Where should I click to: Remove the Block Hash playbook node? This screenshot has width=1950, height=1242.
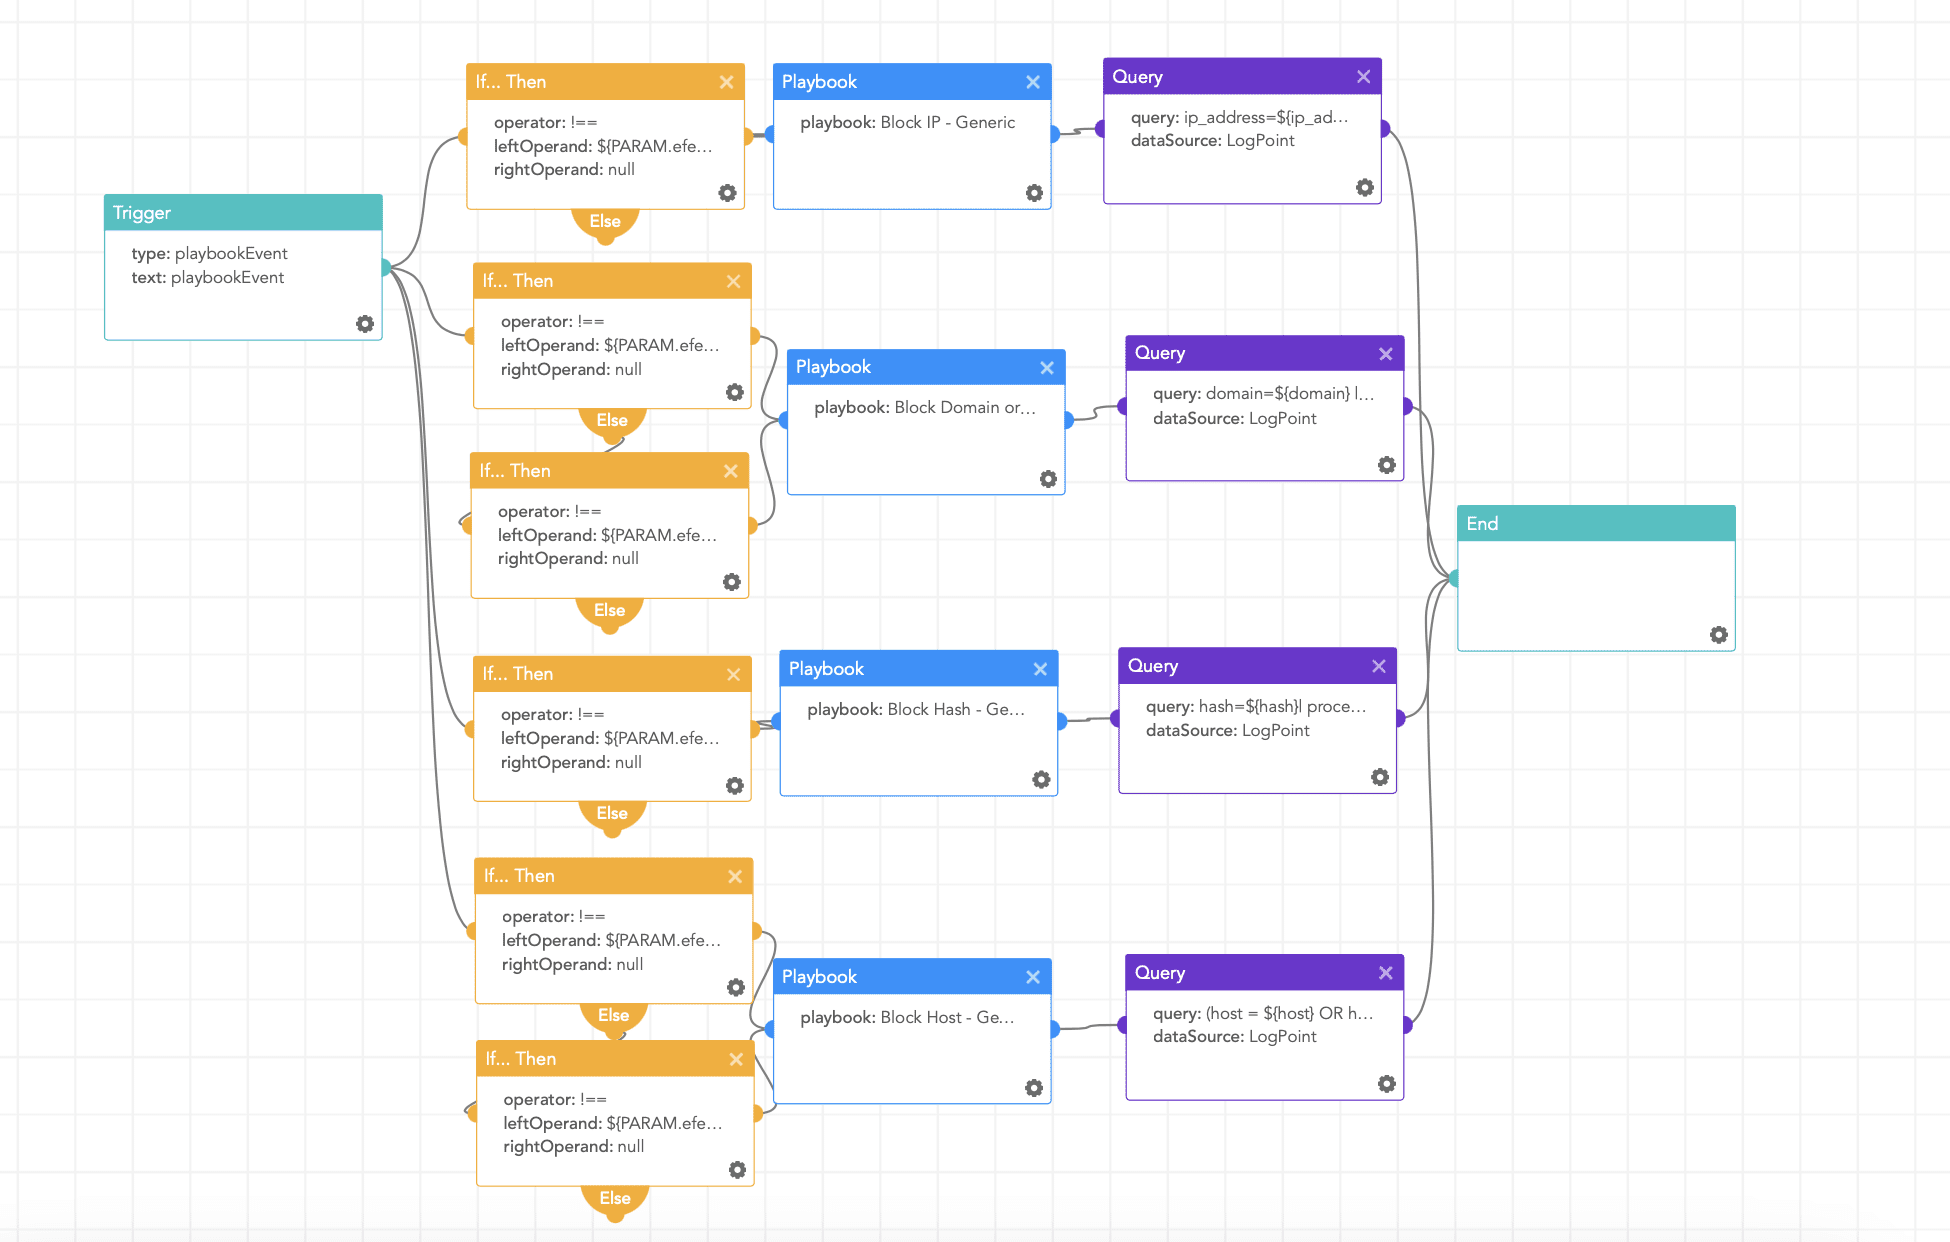(1040, 669)
